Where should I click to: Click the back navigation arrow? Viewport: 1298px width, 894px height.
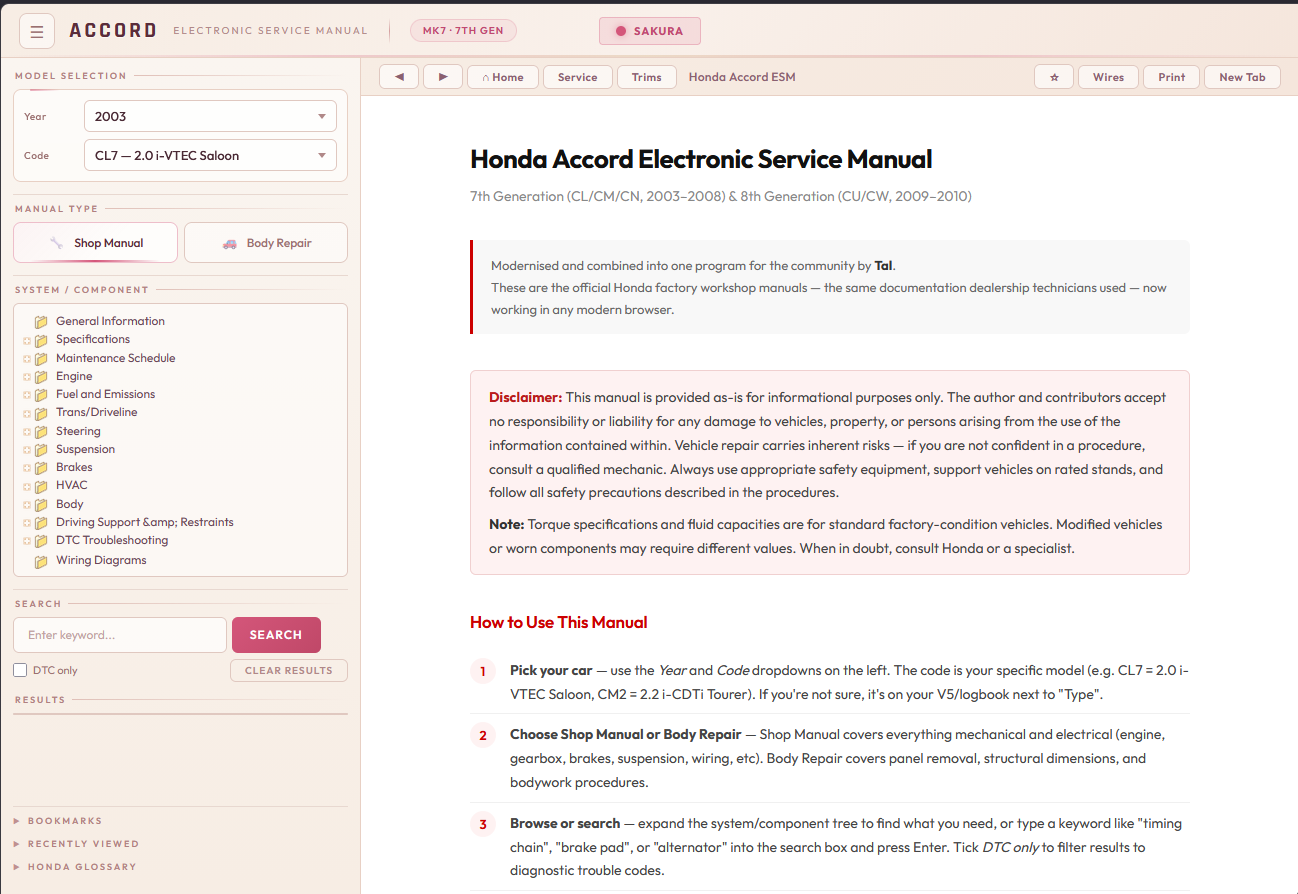coord(399,77)
